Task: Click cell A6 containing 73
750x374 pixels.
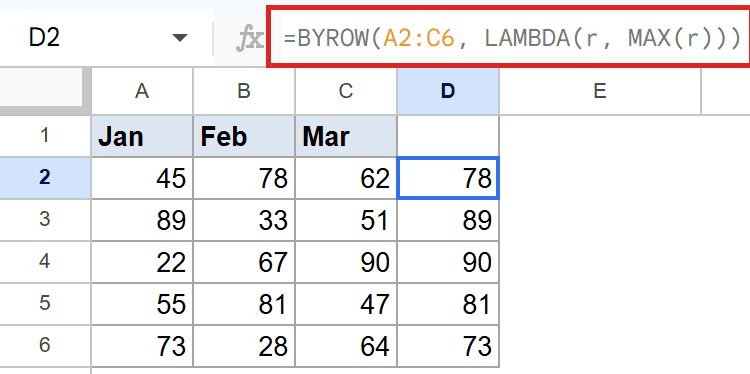Action: (142, 346)
